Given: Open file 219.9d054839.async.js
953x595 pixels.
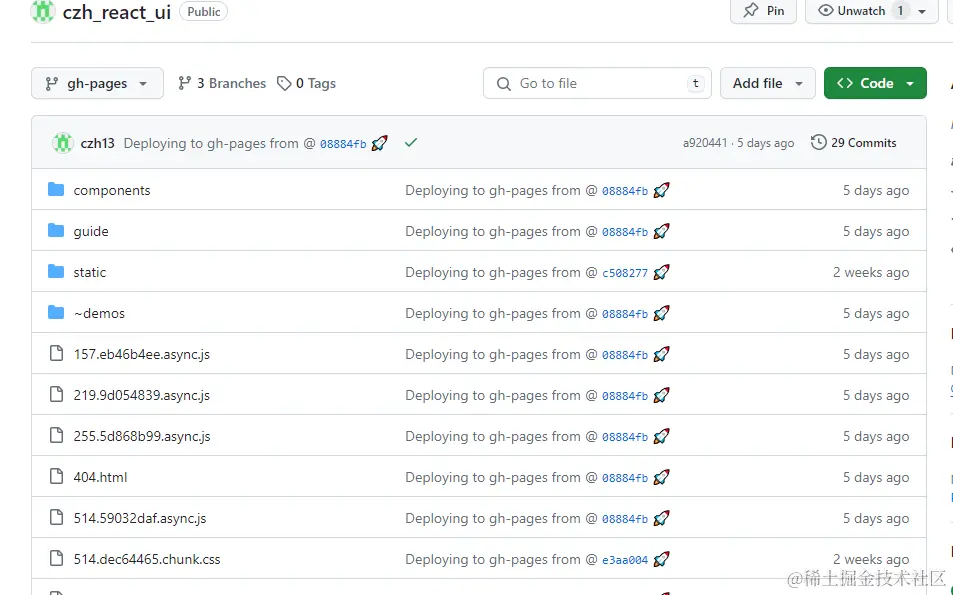Looking at the screenshot, I should [x=142, y=395].
